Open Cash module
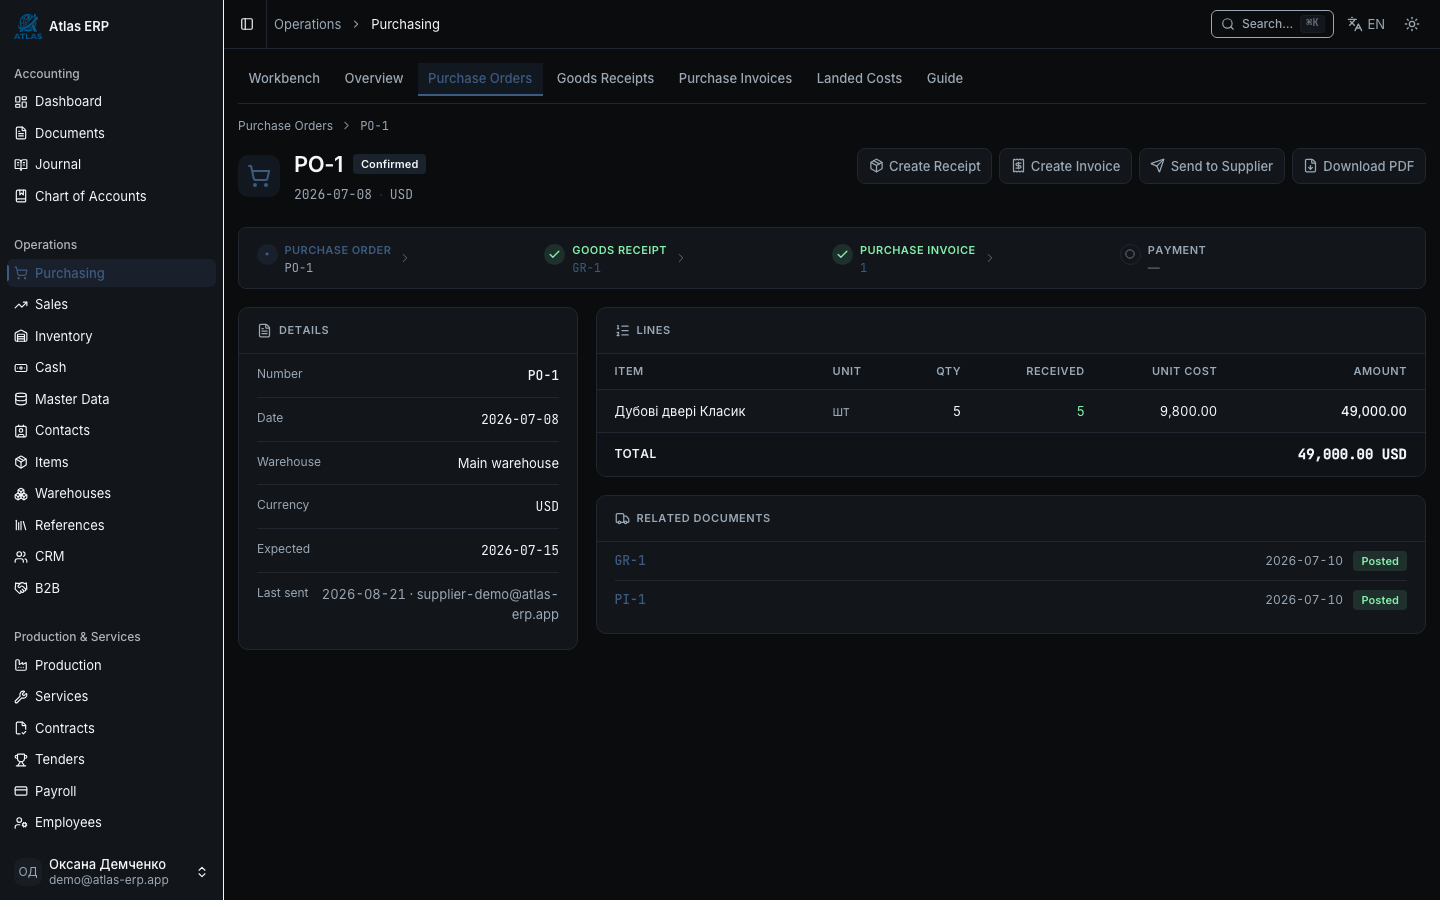This screenshot has height=900, width=1440. 111,367
